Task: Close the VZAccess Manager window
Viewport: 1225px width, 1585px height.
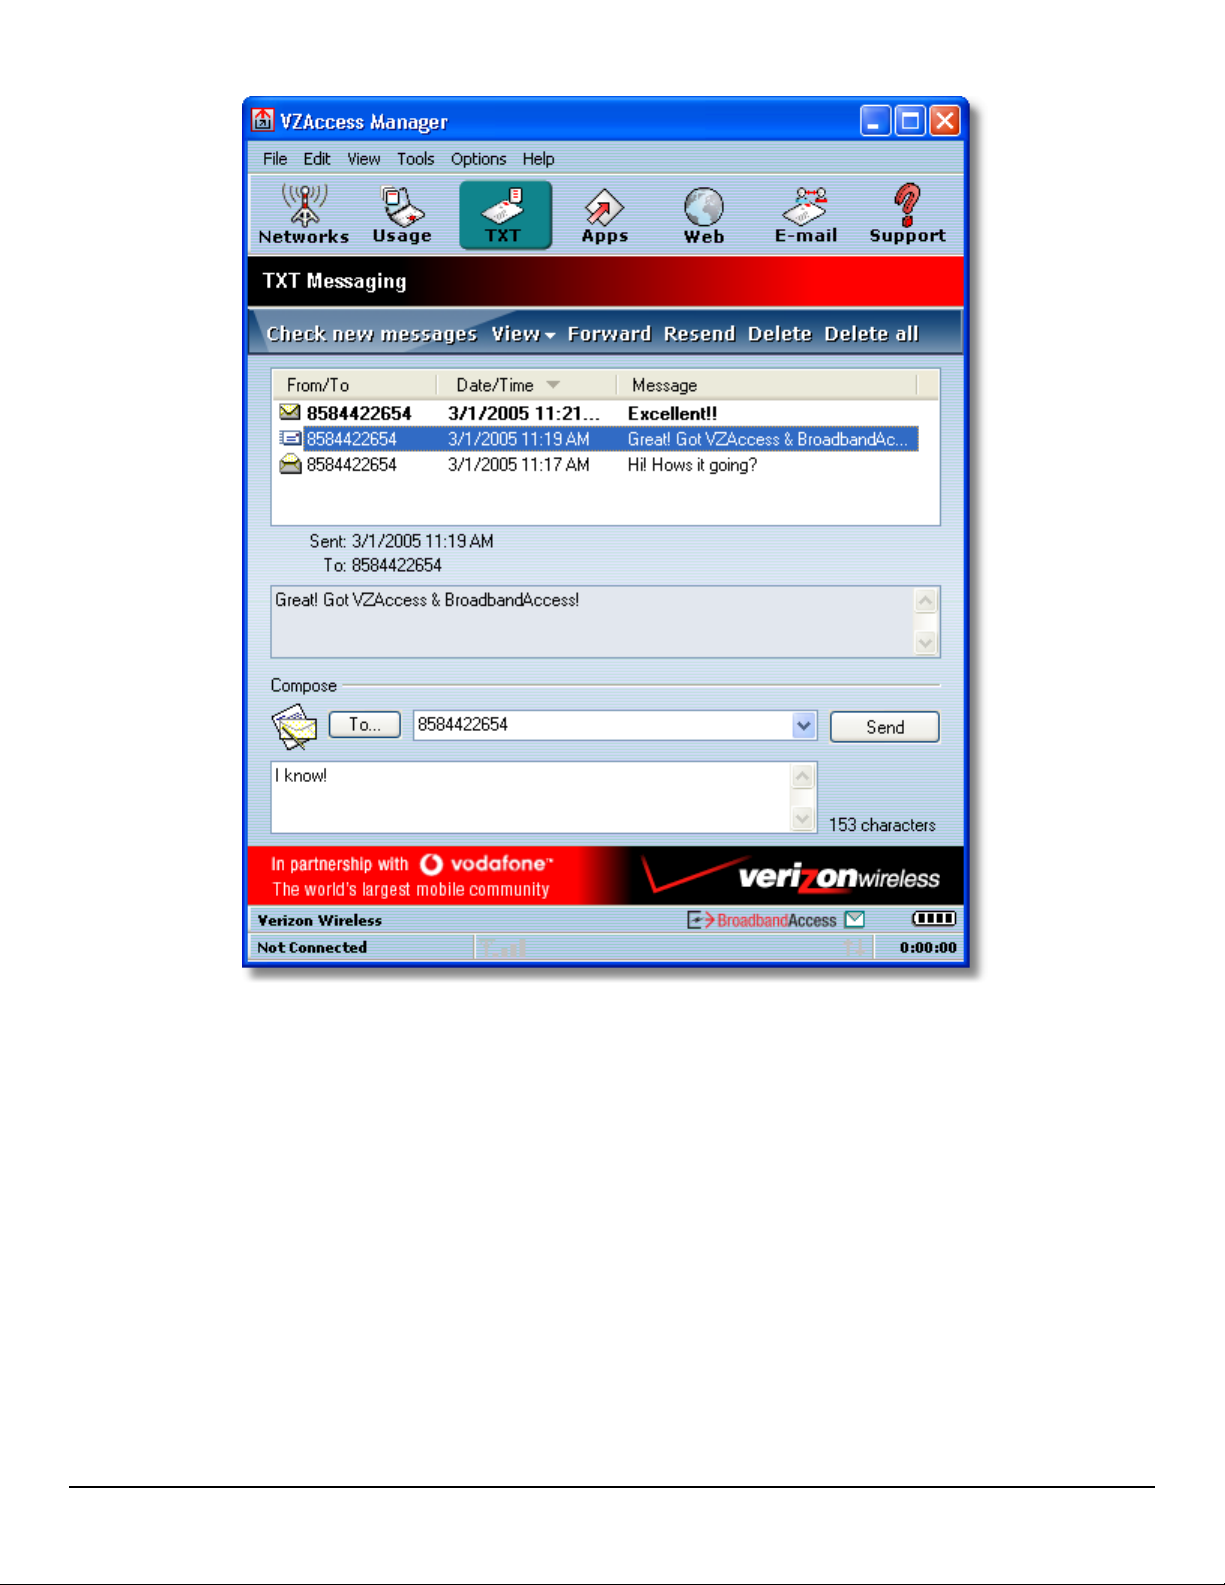Action: click(x=944, y=121)
